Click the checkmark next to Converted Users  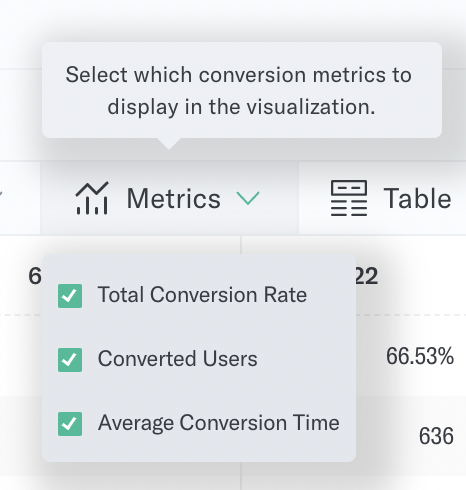tap(70, 360)
